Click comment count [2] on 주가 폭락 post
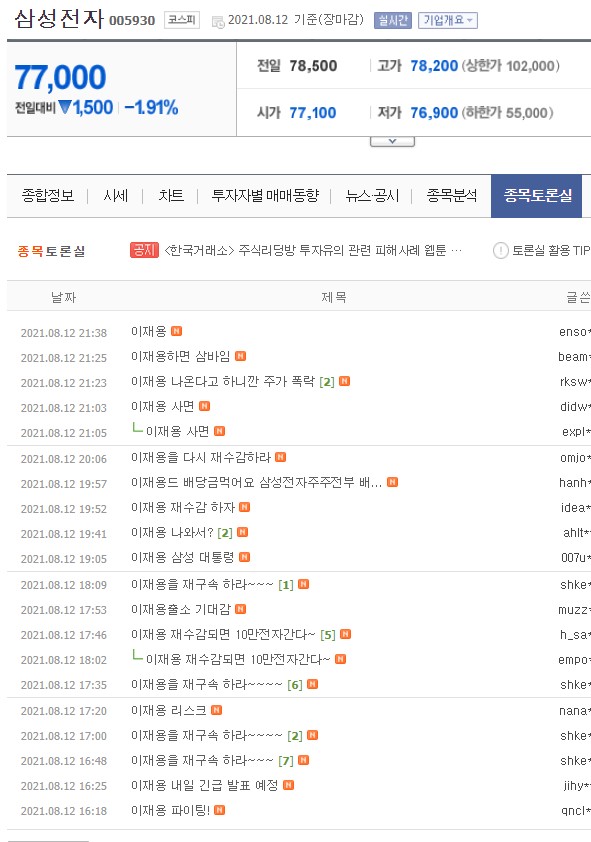591x842 pixels. point(327,382)
